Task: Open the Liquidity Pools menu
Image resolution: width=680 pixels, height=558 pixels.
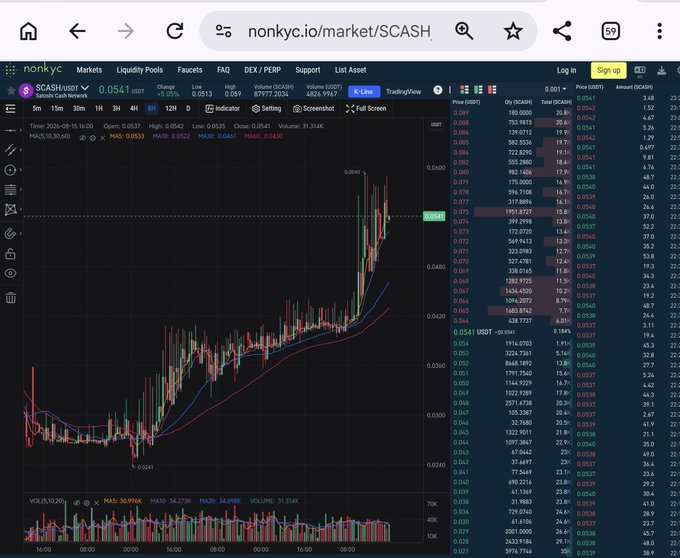Action: point(140,70)
